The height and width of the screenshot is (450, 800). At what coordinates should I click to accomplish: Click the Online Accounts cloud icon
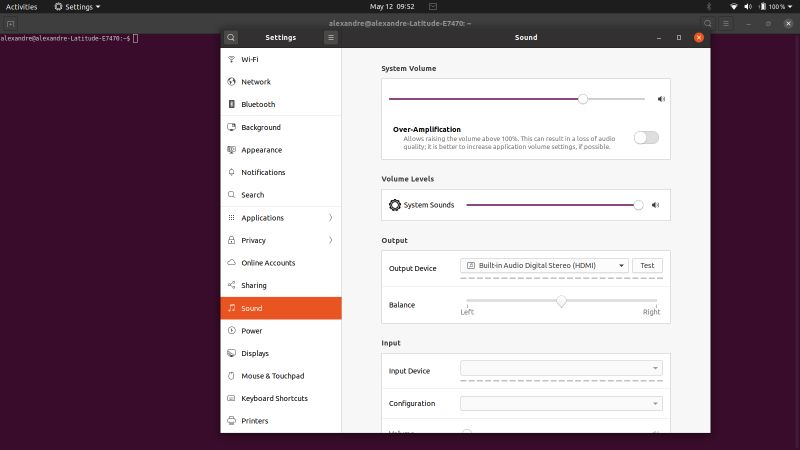(232, 262)
